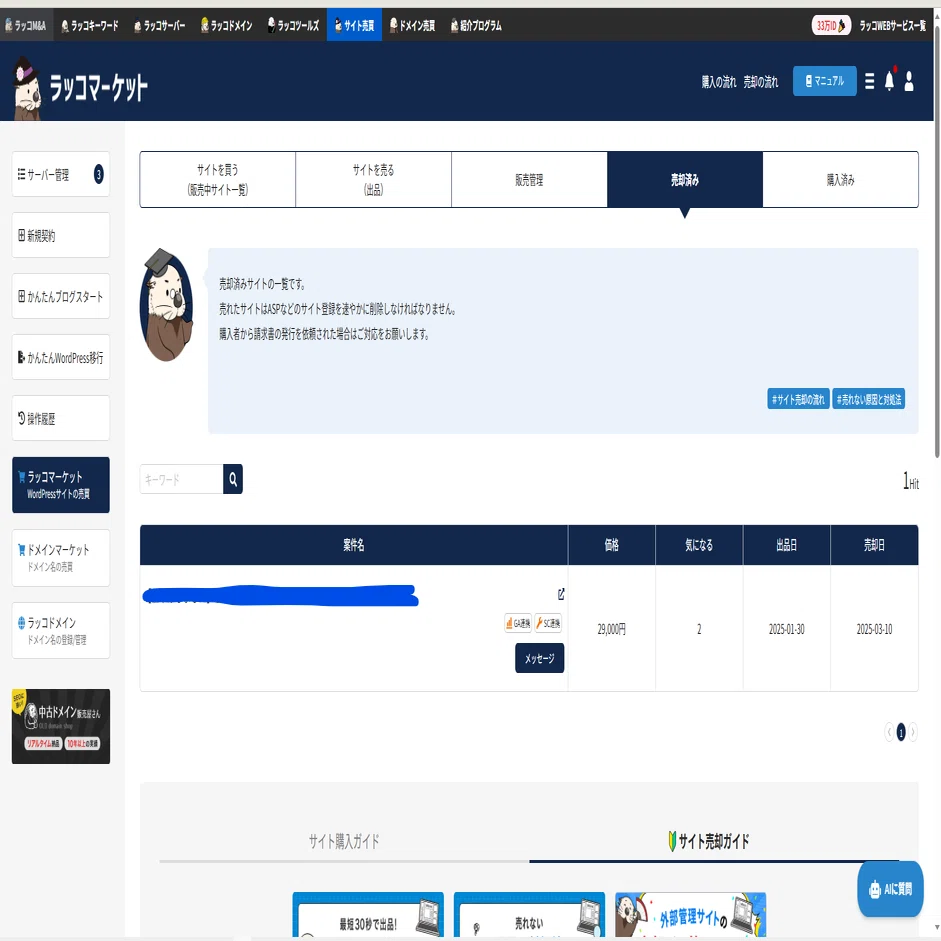Click the メッセージ button
Viewport: 941px width, 941px height.
click(x=540, y=658)
